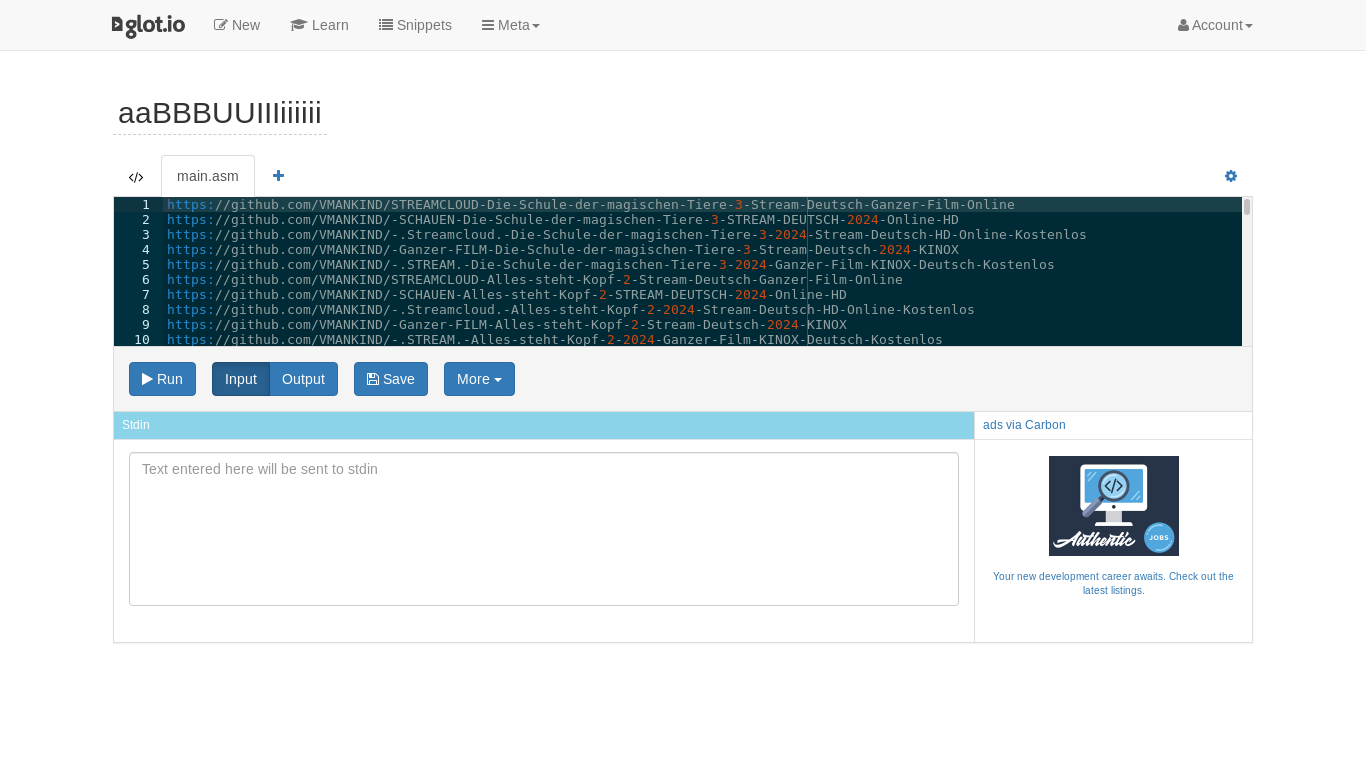Open the Account dropdown
1366x768 pixels.
tap(1215, 25)
